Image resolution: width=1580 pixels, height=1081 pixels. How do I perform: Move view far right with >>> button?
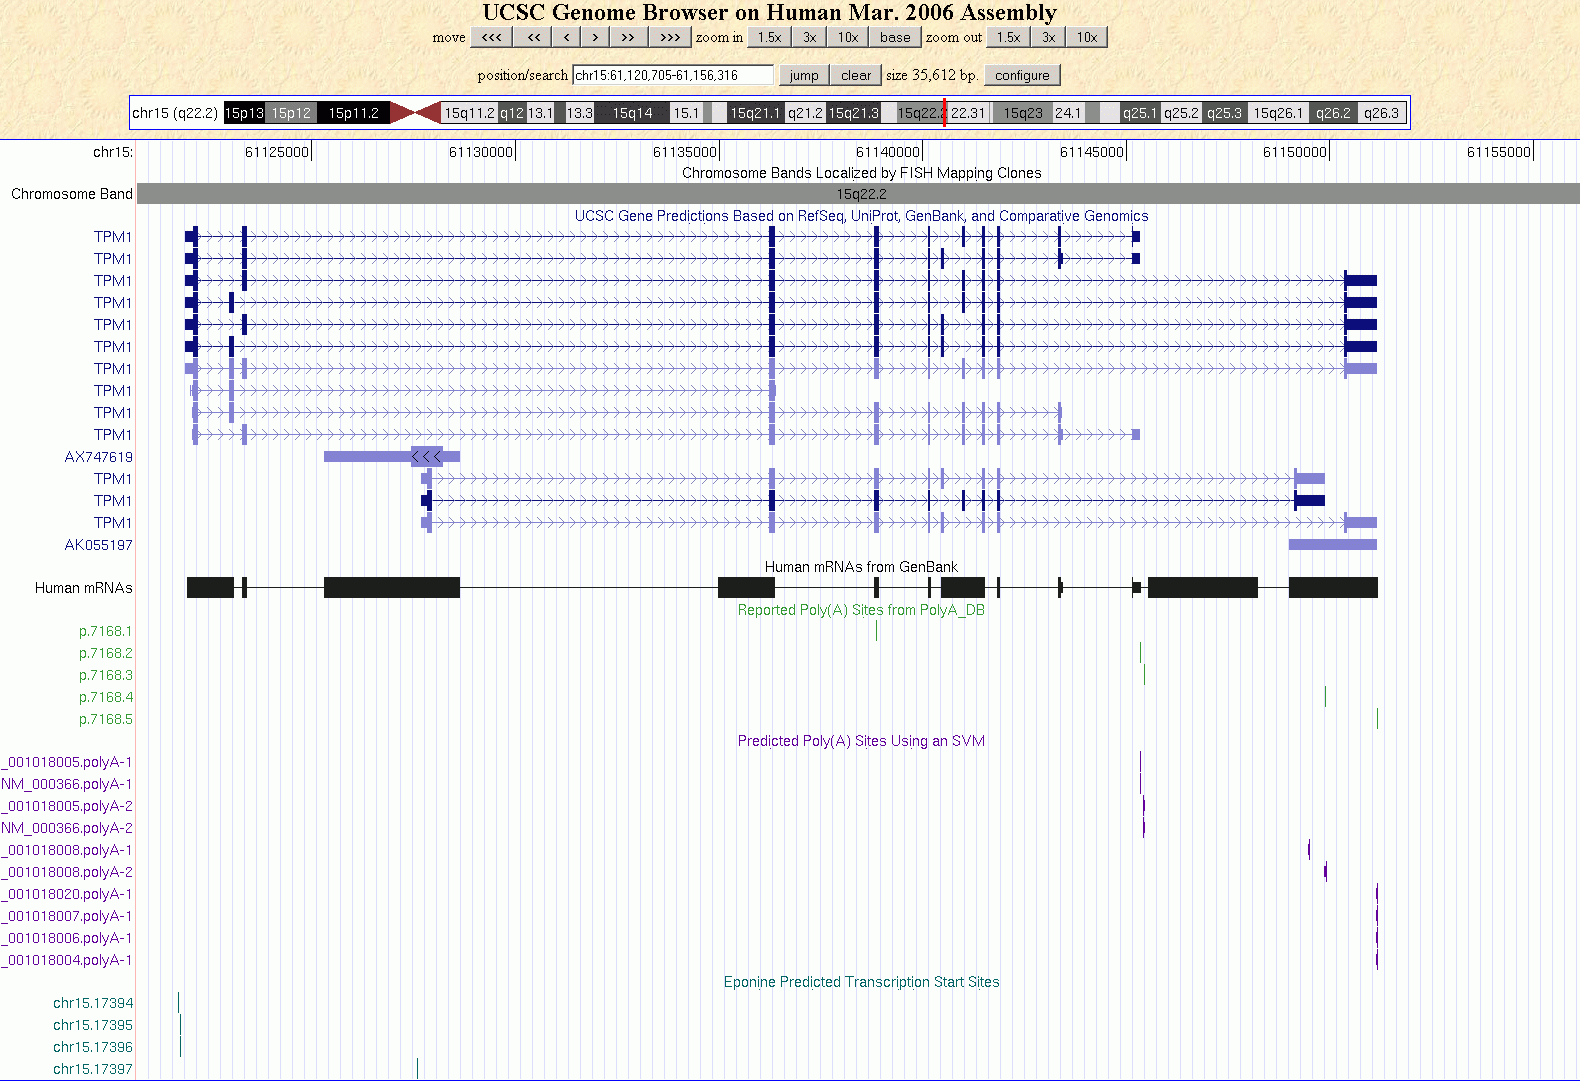(670, 37)
